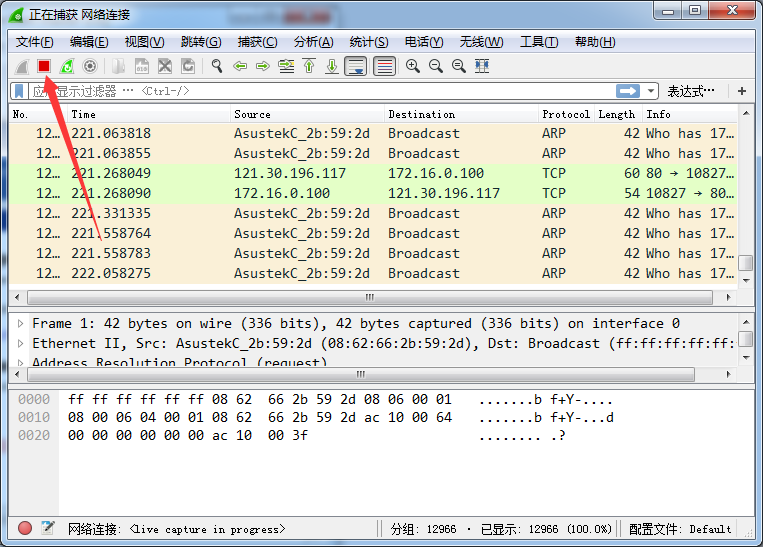This screenshot has height=547, width=763.
Task: Click the find packet magnifier icon
Action: tap(216, 66)
